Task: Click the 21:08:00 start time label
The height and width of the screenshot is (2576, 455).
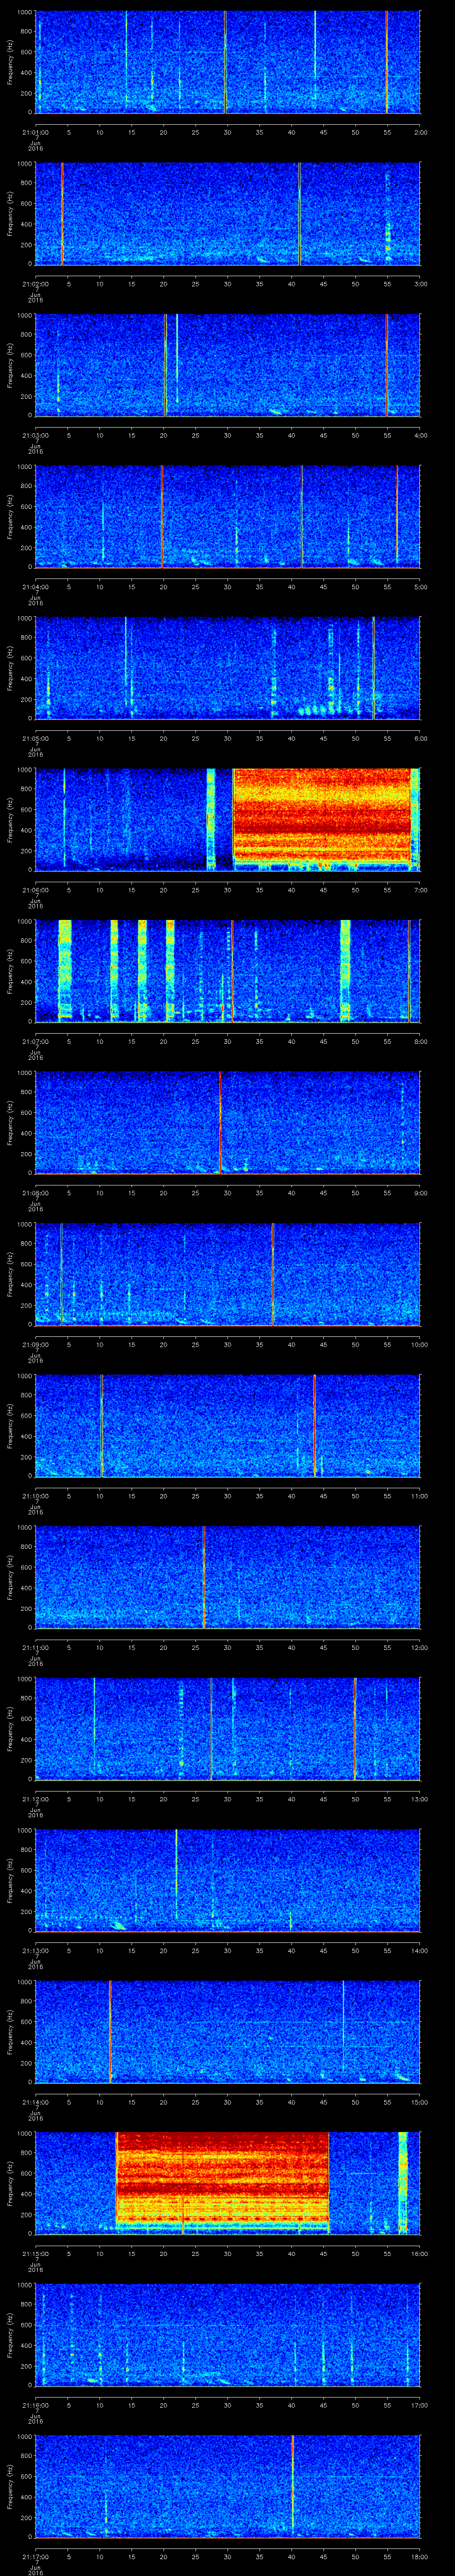Action: (x=35, y=1192)
